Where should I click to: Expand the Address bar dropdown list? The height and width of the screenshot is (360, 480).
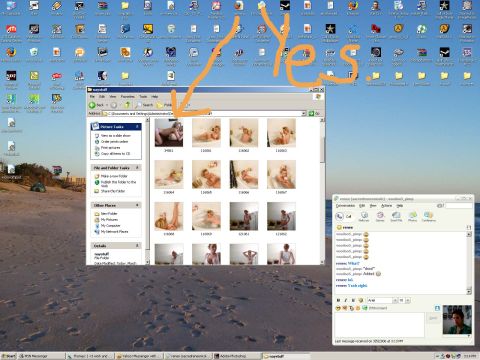coord(303,114)
